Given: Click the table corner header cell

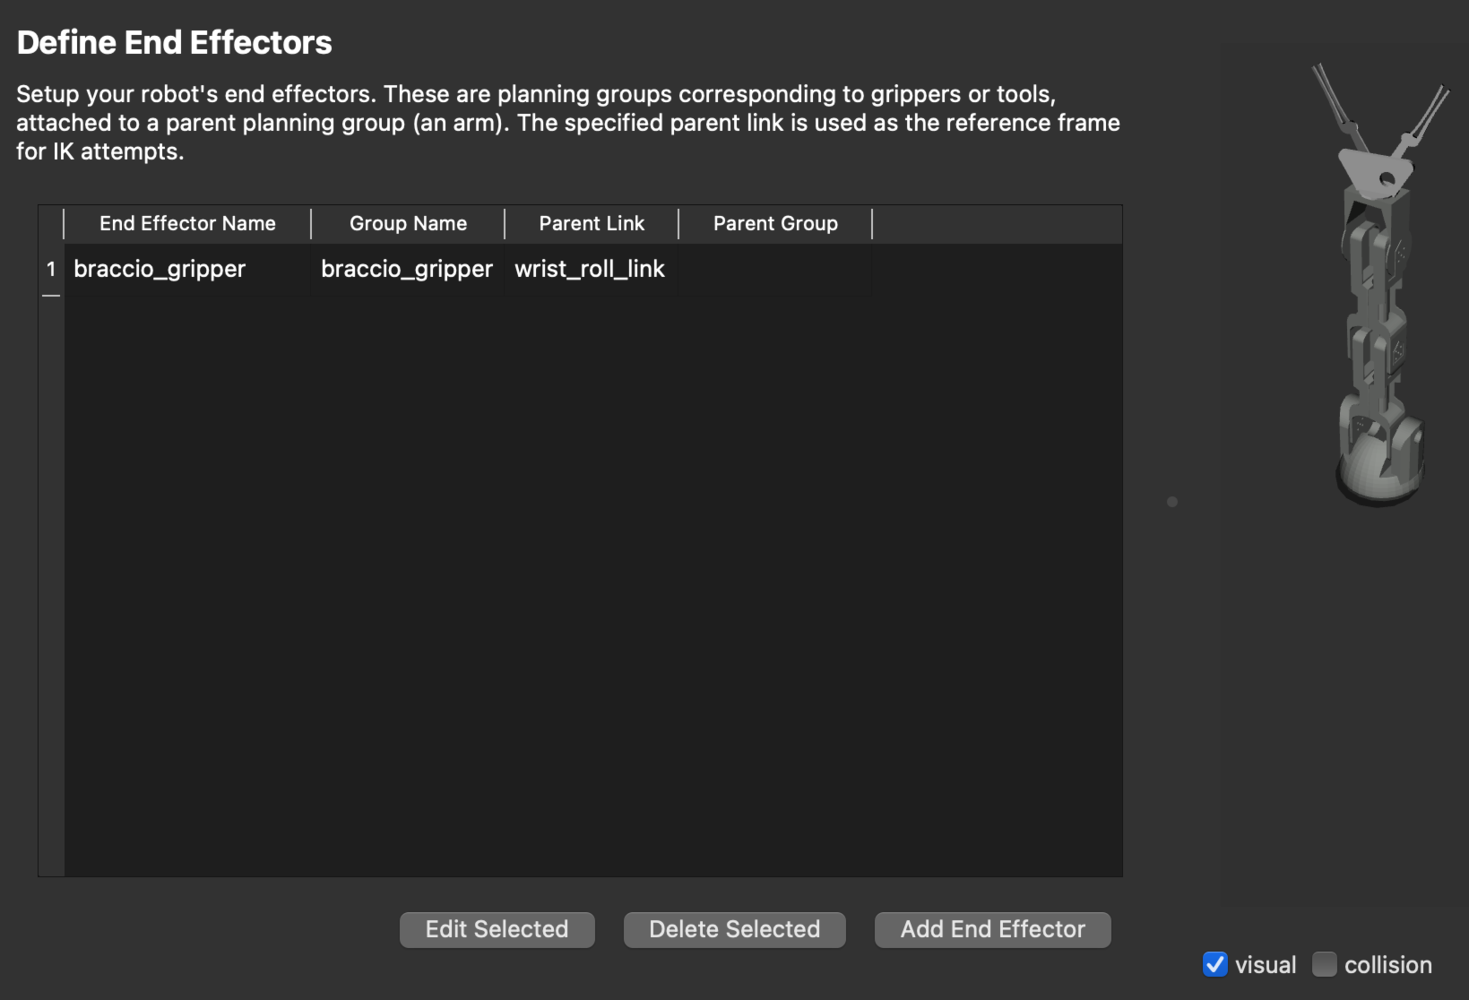Looking at the screenshot, I should [x=51, y=224].
